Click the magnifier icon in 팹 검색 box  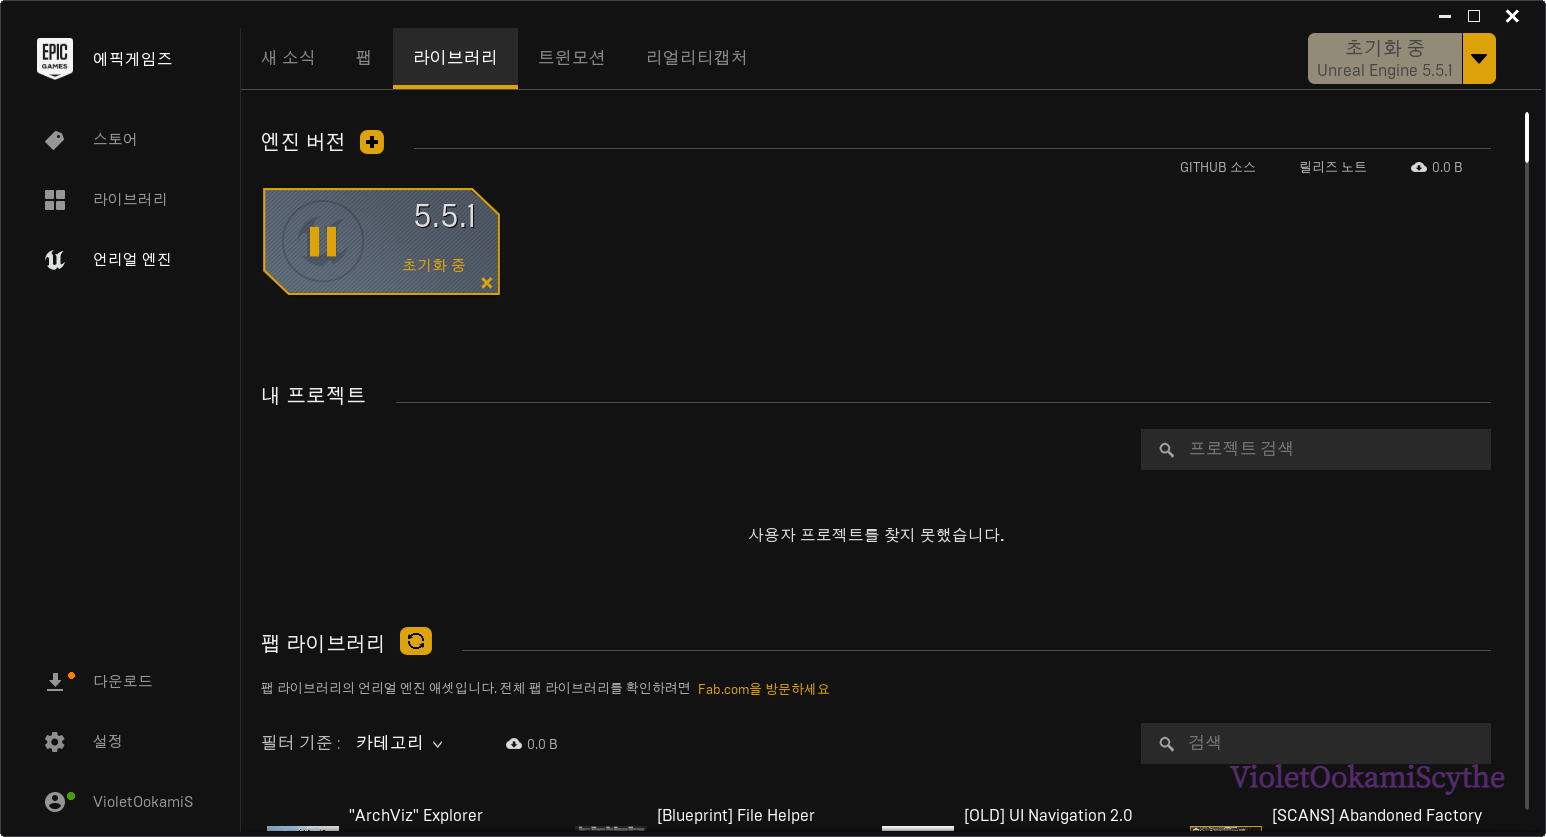pyautogui.click(x=1166, y=744)
